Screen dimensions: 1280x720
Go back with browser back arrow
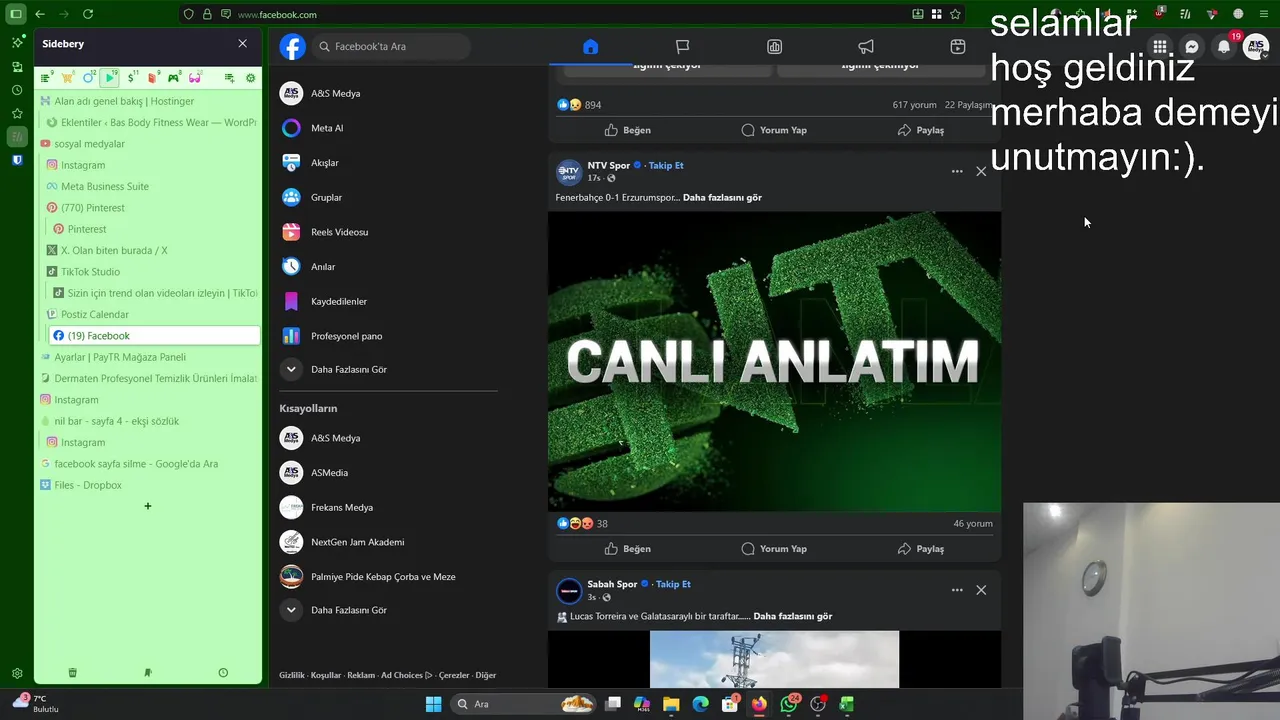point(40,14)
